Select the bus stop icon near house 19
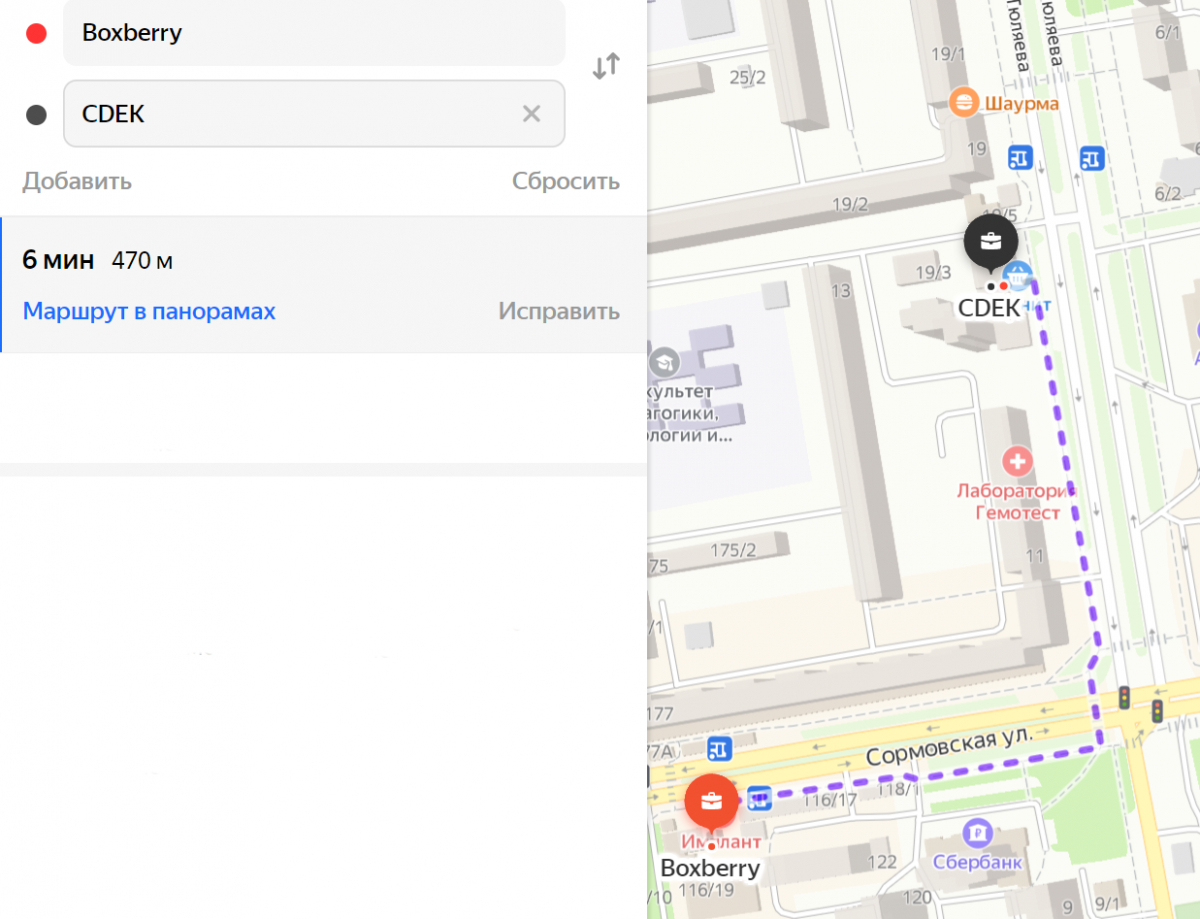 tap(1020, 158)
